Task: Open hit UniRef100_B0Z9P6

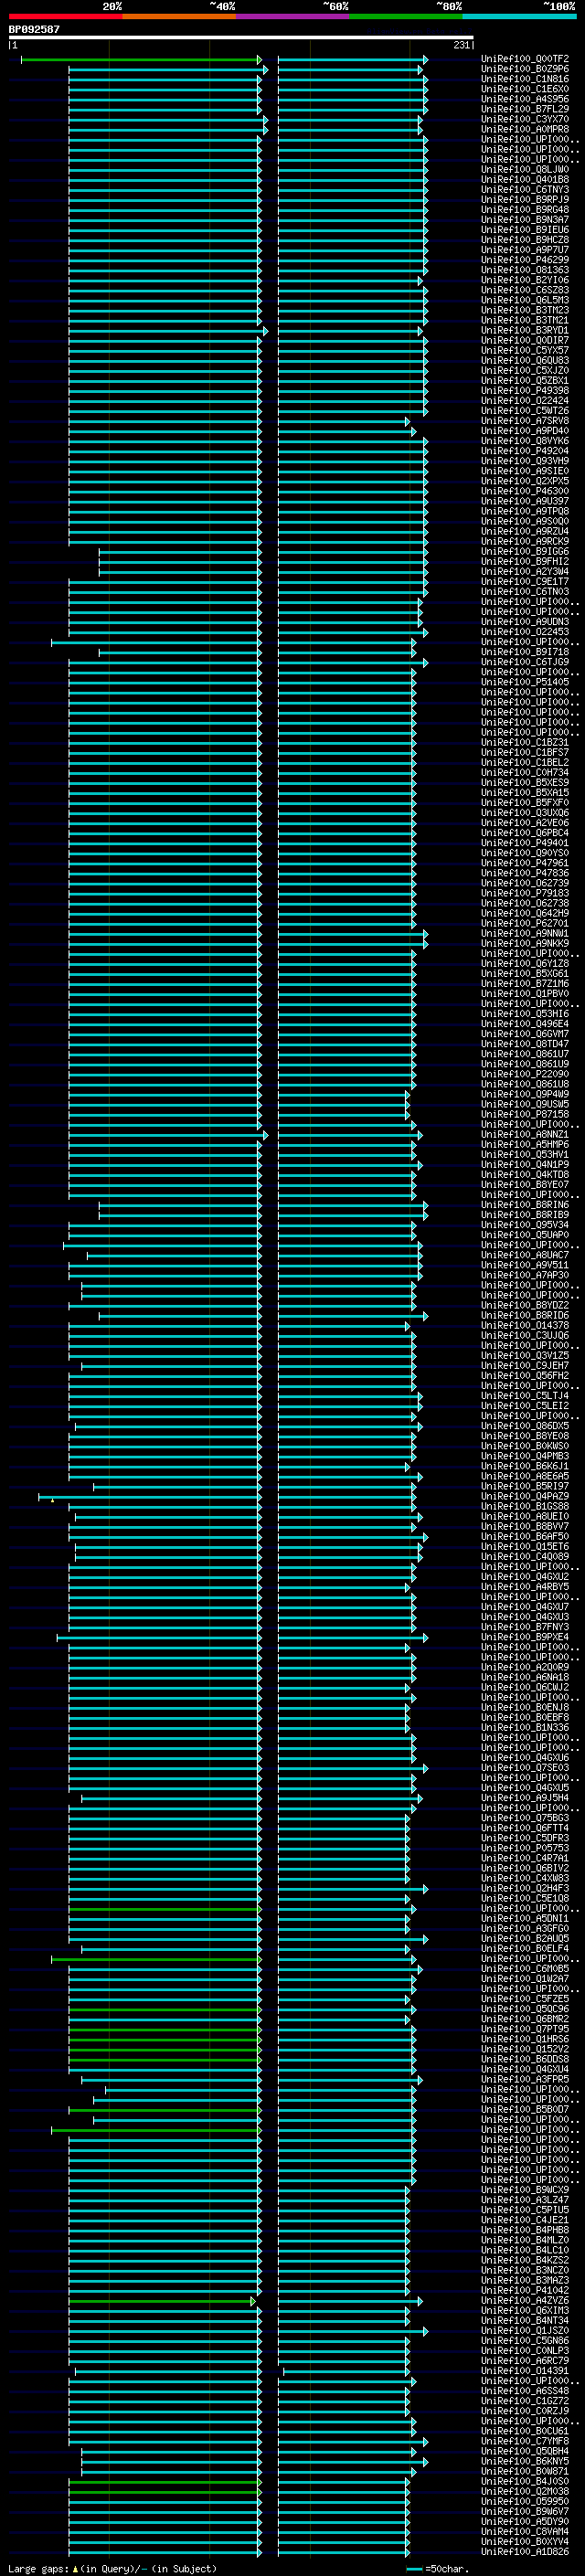Action: tap(525, 69)
